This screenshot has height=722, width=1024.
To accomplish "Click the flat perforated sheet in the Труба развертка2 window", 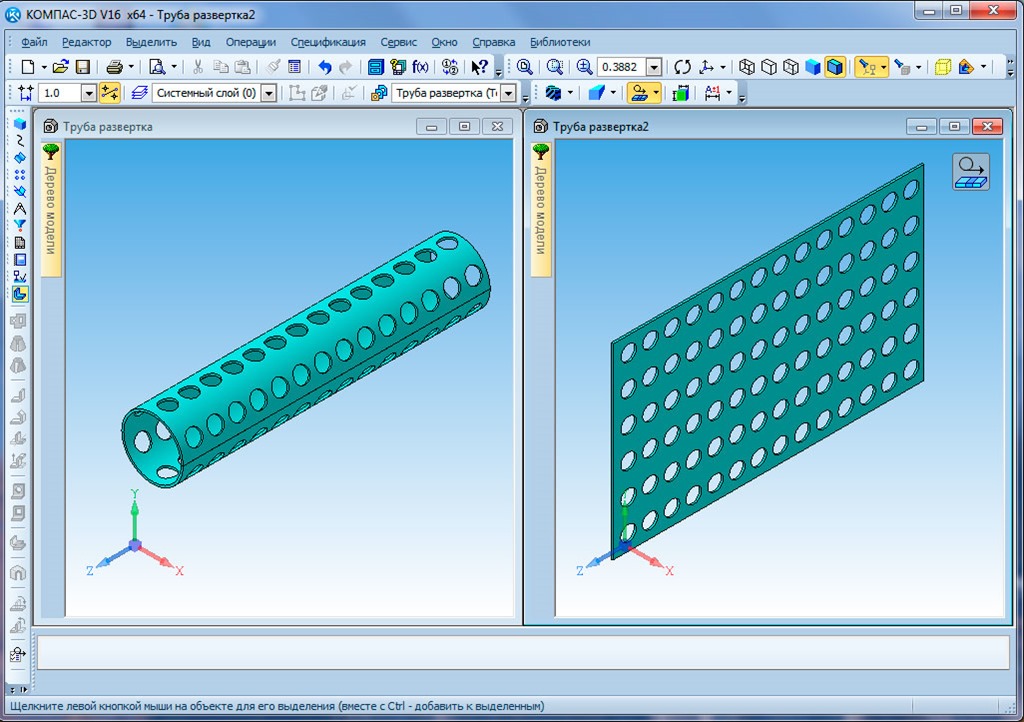I will point(767,362).
